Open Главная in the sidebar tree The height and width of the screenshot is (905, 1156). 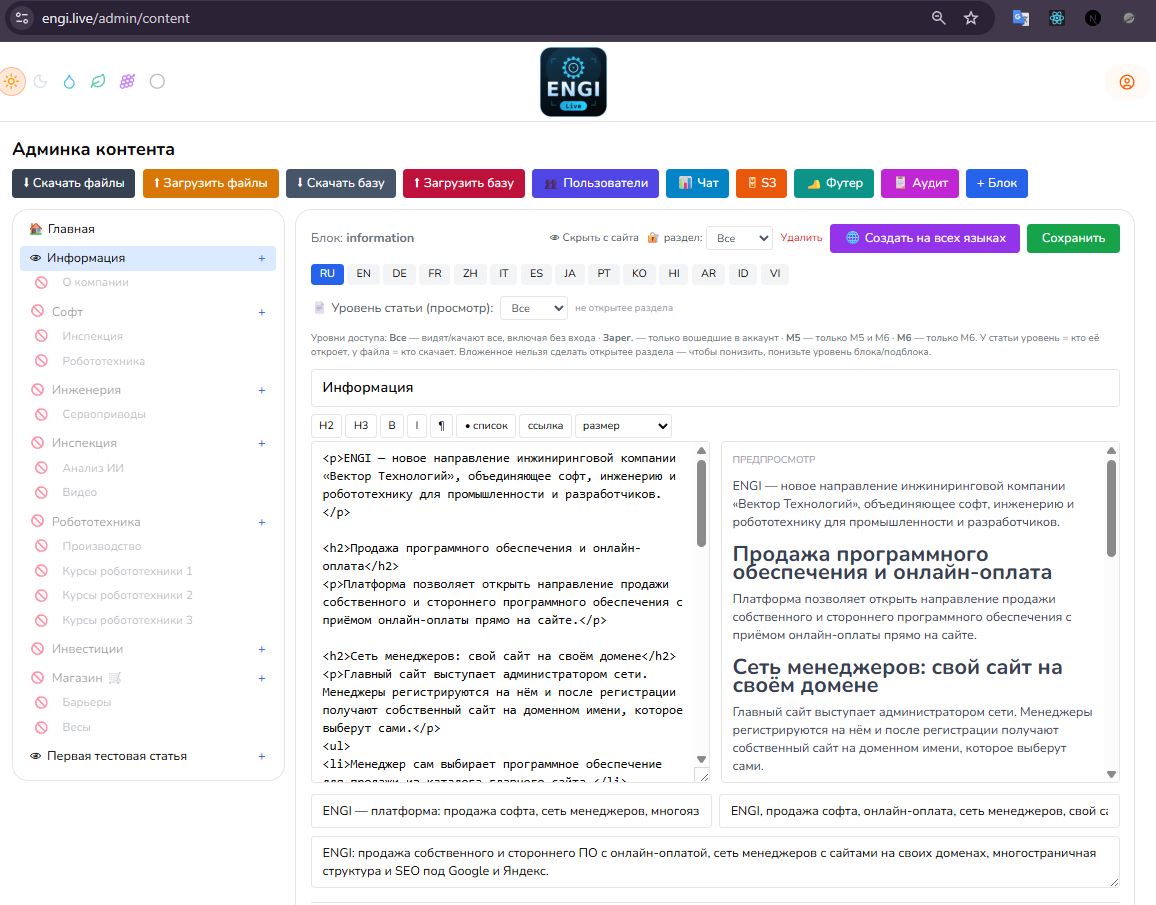coord(72,229)
